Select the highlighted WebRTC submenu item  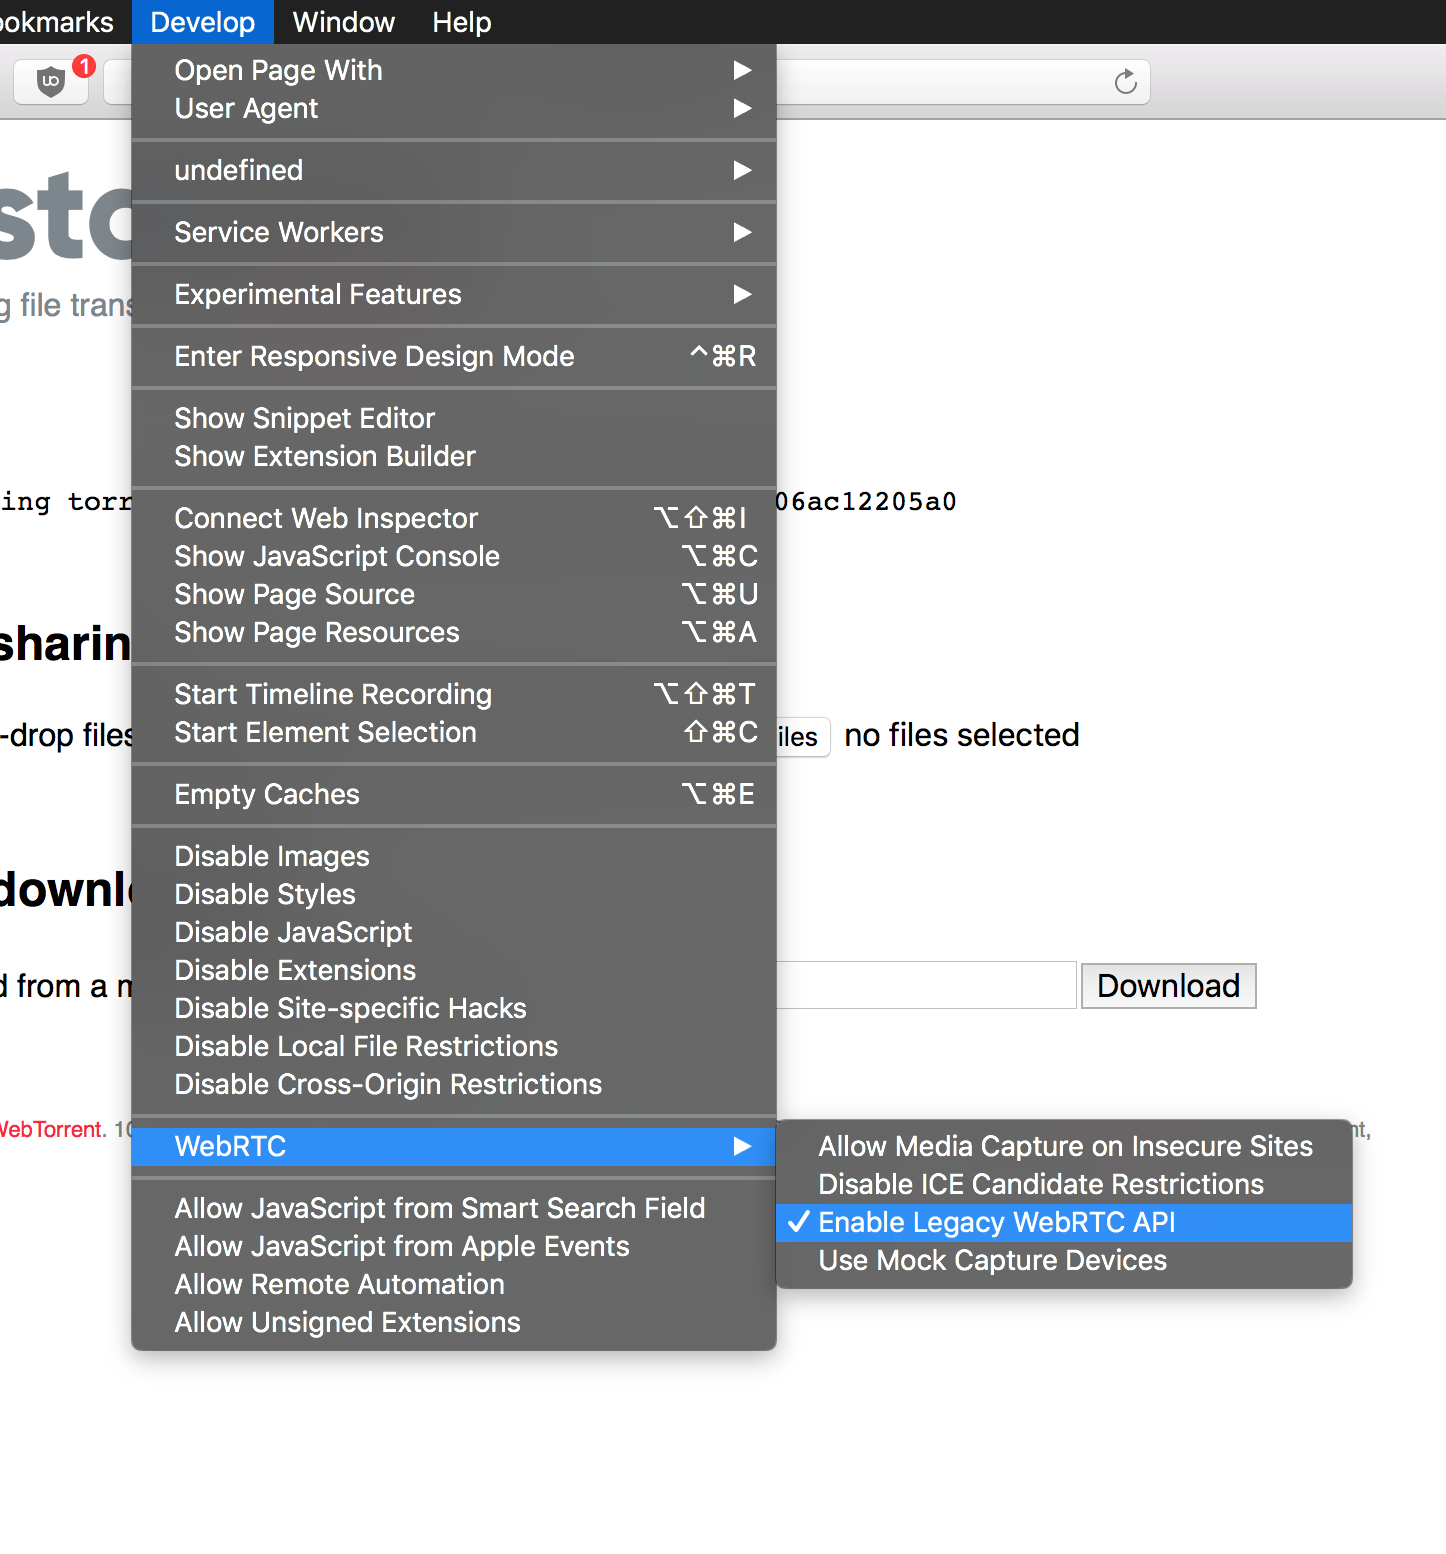click(x=454, y=1146)
